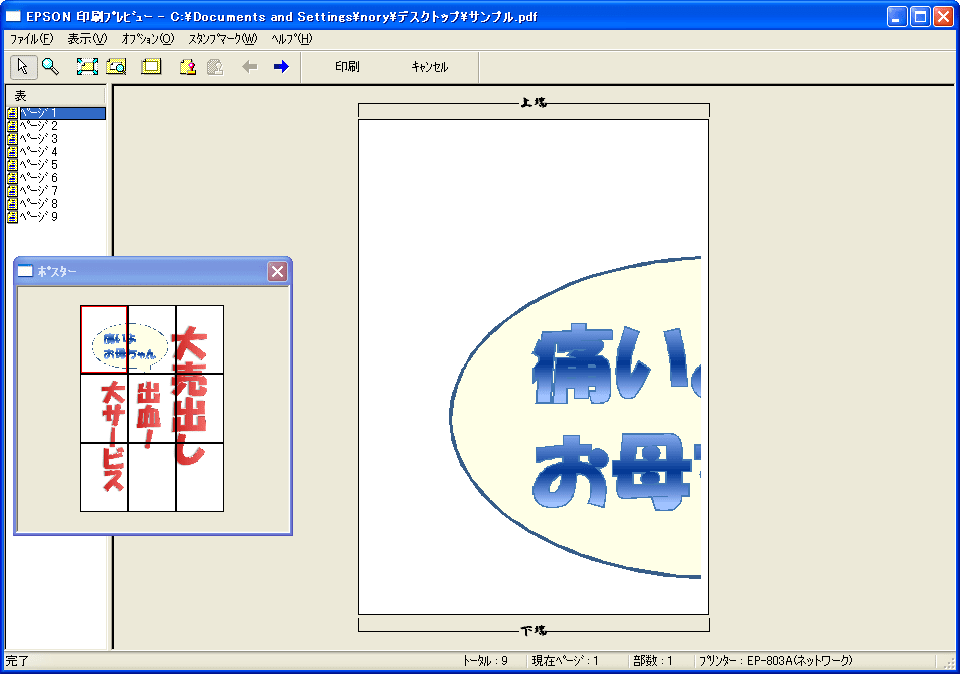
Task: Go to next page with blue arrow
Action: [x=281, y=67]
